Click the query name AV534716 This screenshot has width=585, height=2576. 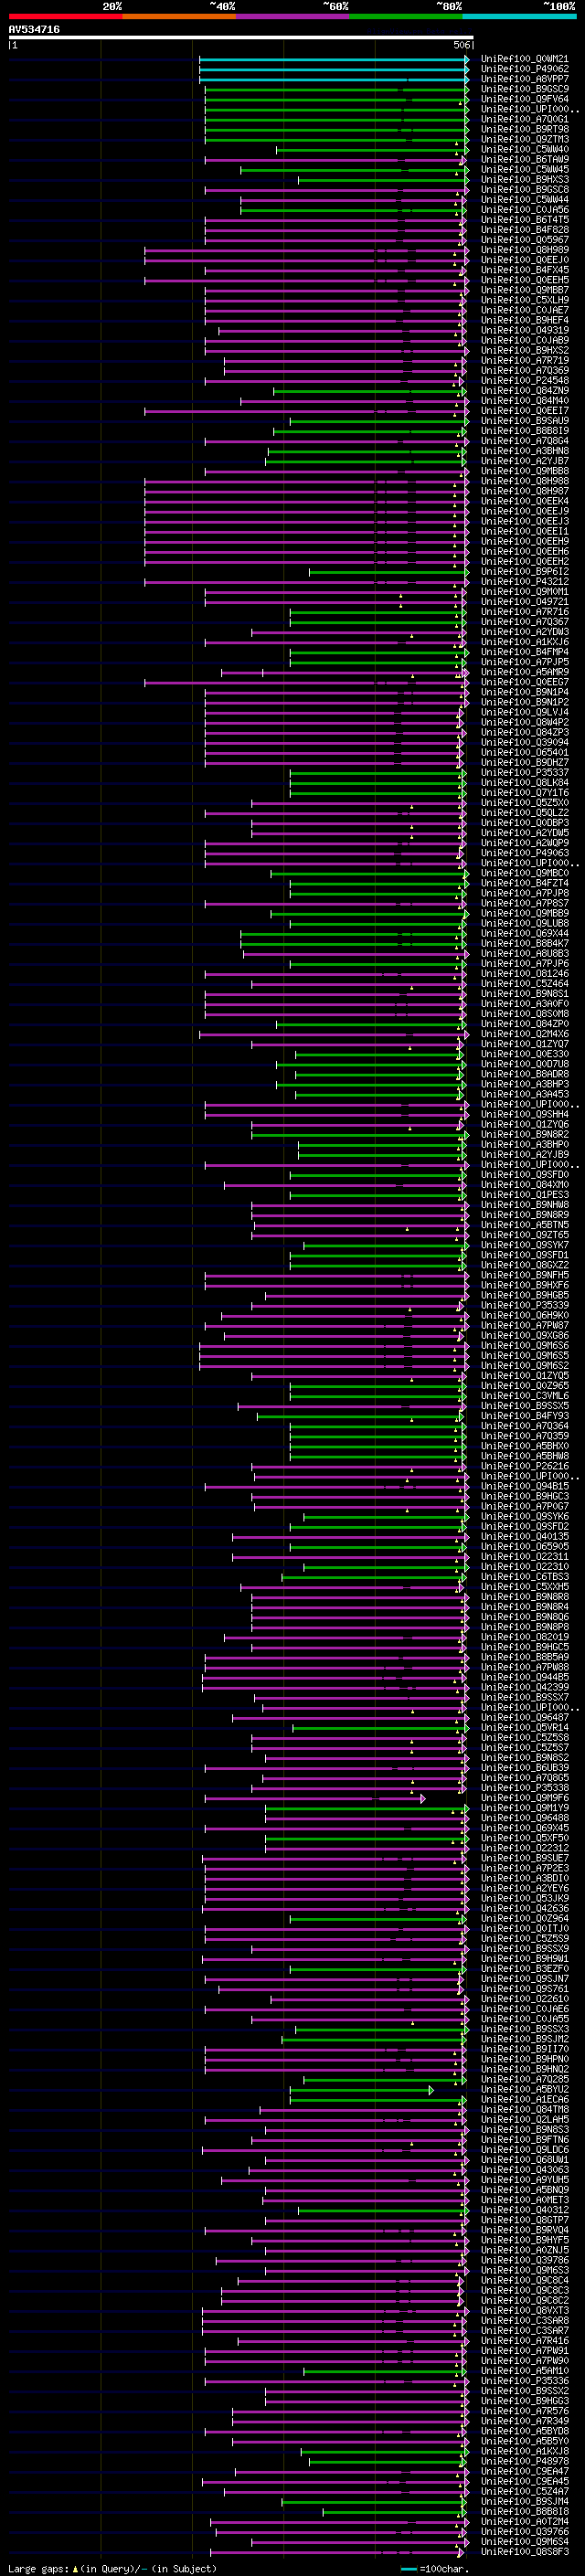pyautogui.click(x=34, y=29)
